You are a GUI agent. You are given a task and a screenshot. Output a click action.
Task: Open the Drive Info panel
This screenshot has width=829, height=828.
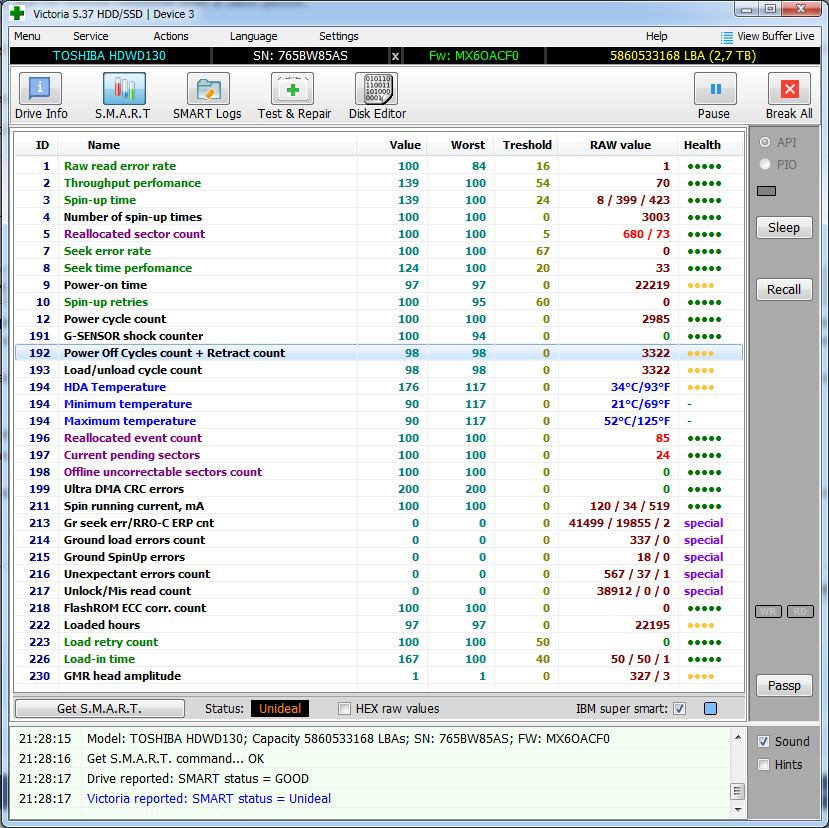coord(41,90)
